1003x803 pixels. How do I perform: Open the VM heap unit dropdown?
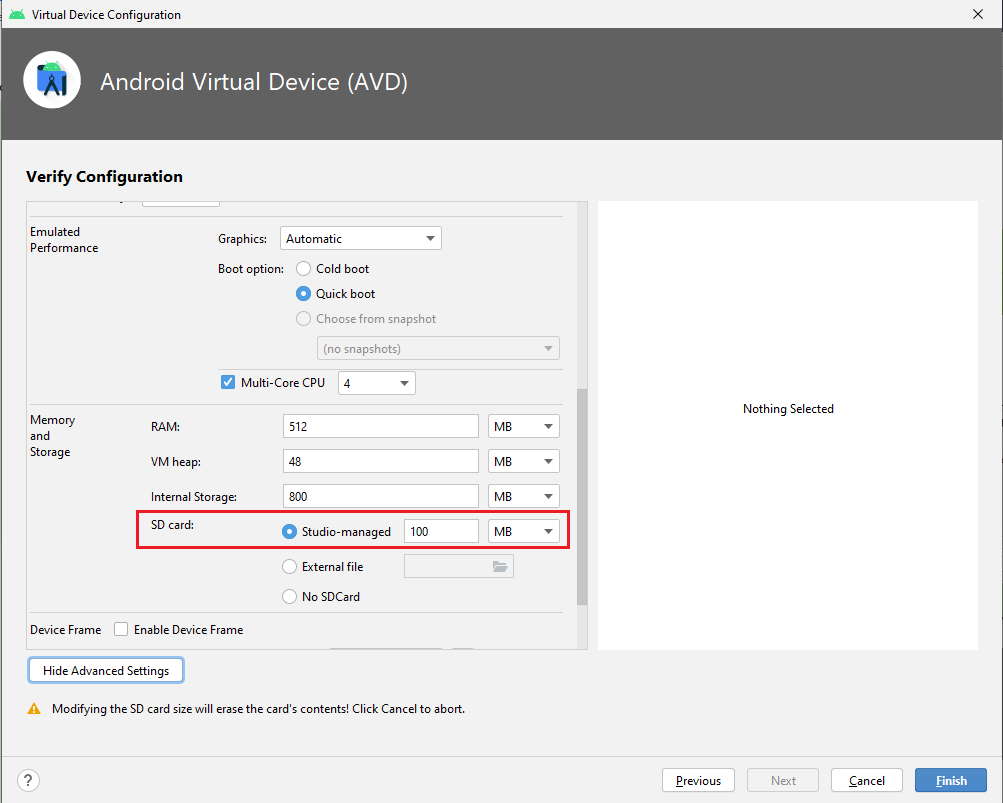pyautogui.click(x=524, y=461)
